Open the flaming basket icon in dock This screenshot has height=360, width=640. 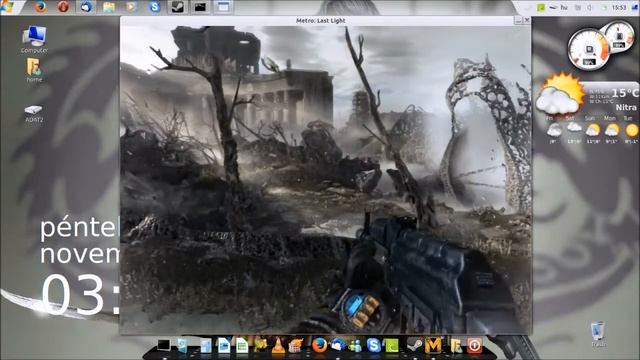[x=296, y=346]
